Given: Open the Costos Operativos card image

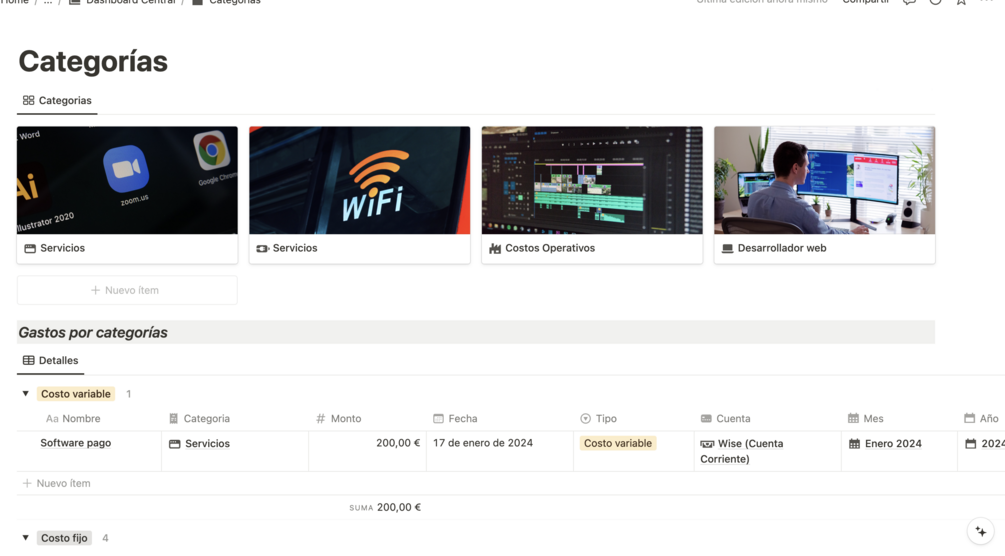Looking at the screenshot, I should tap(592, 180).
